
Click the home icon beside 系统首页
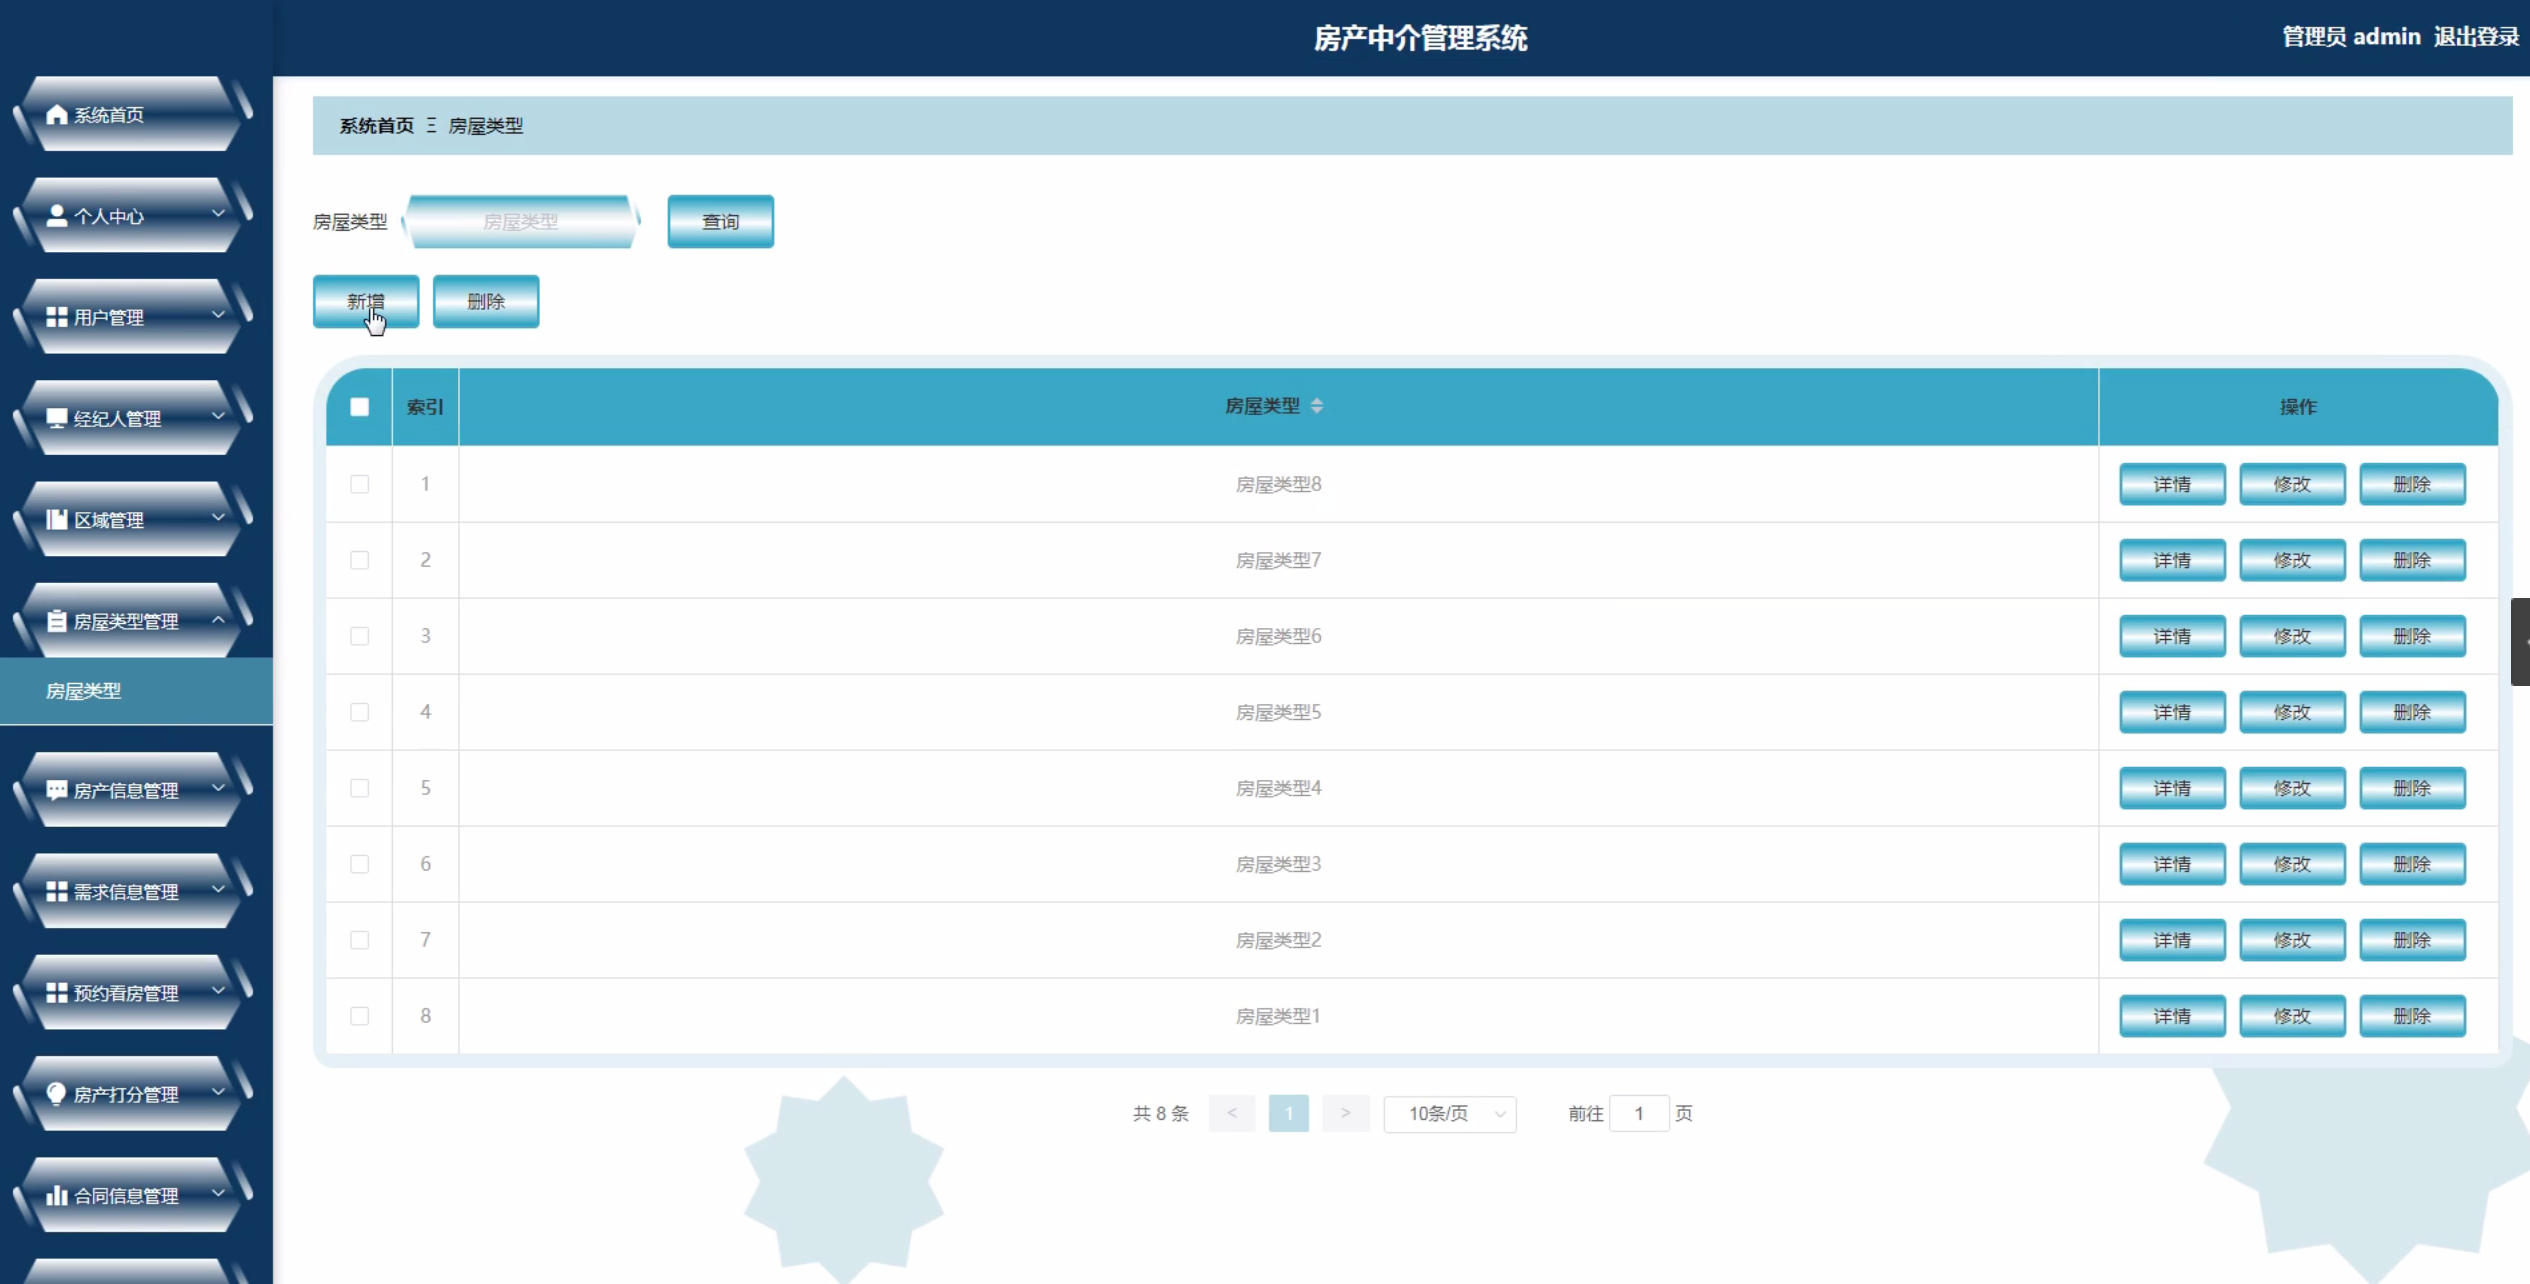coord(57,115)
